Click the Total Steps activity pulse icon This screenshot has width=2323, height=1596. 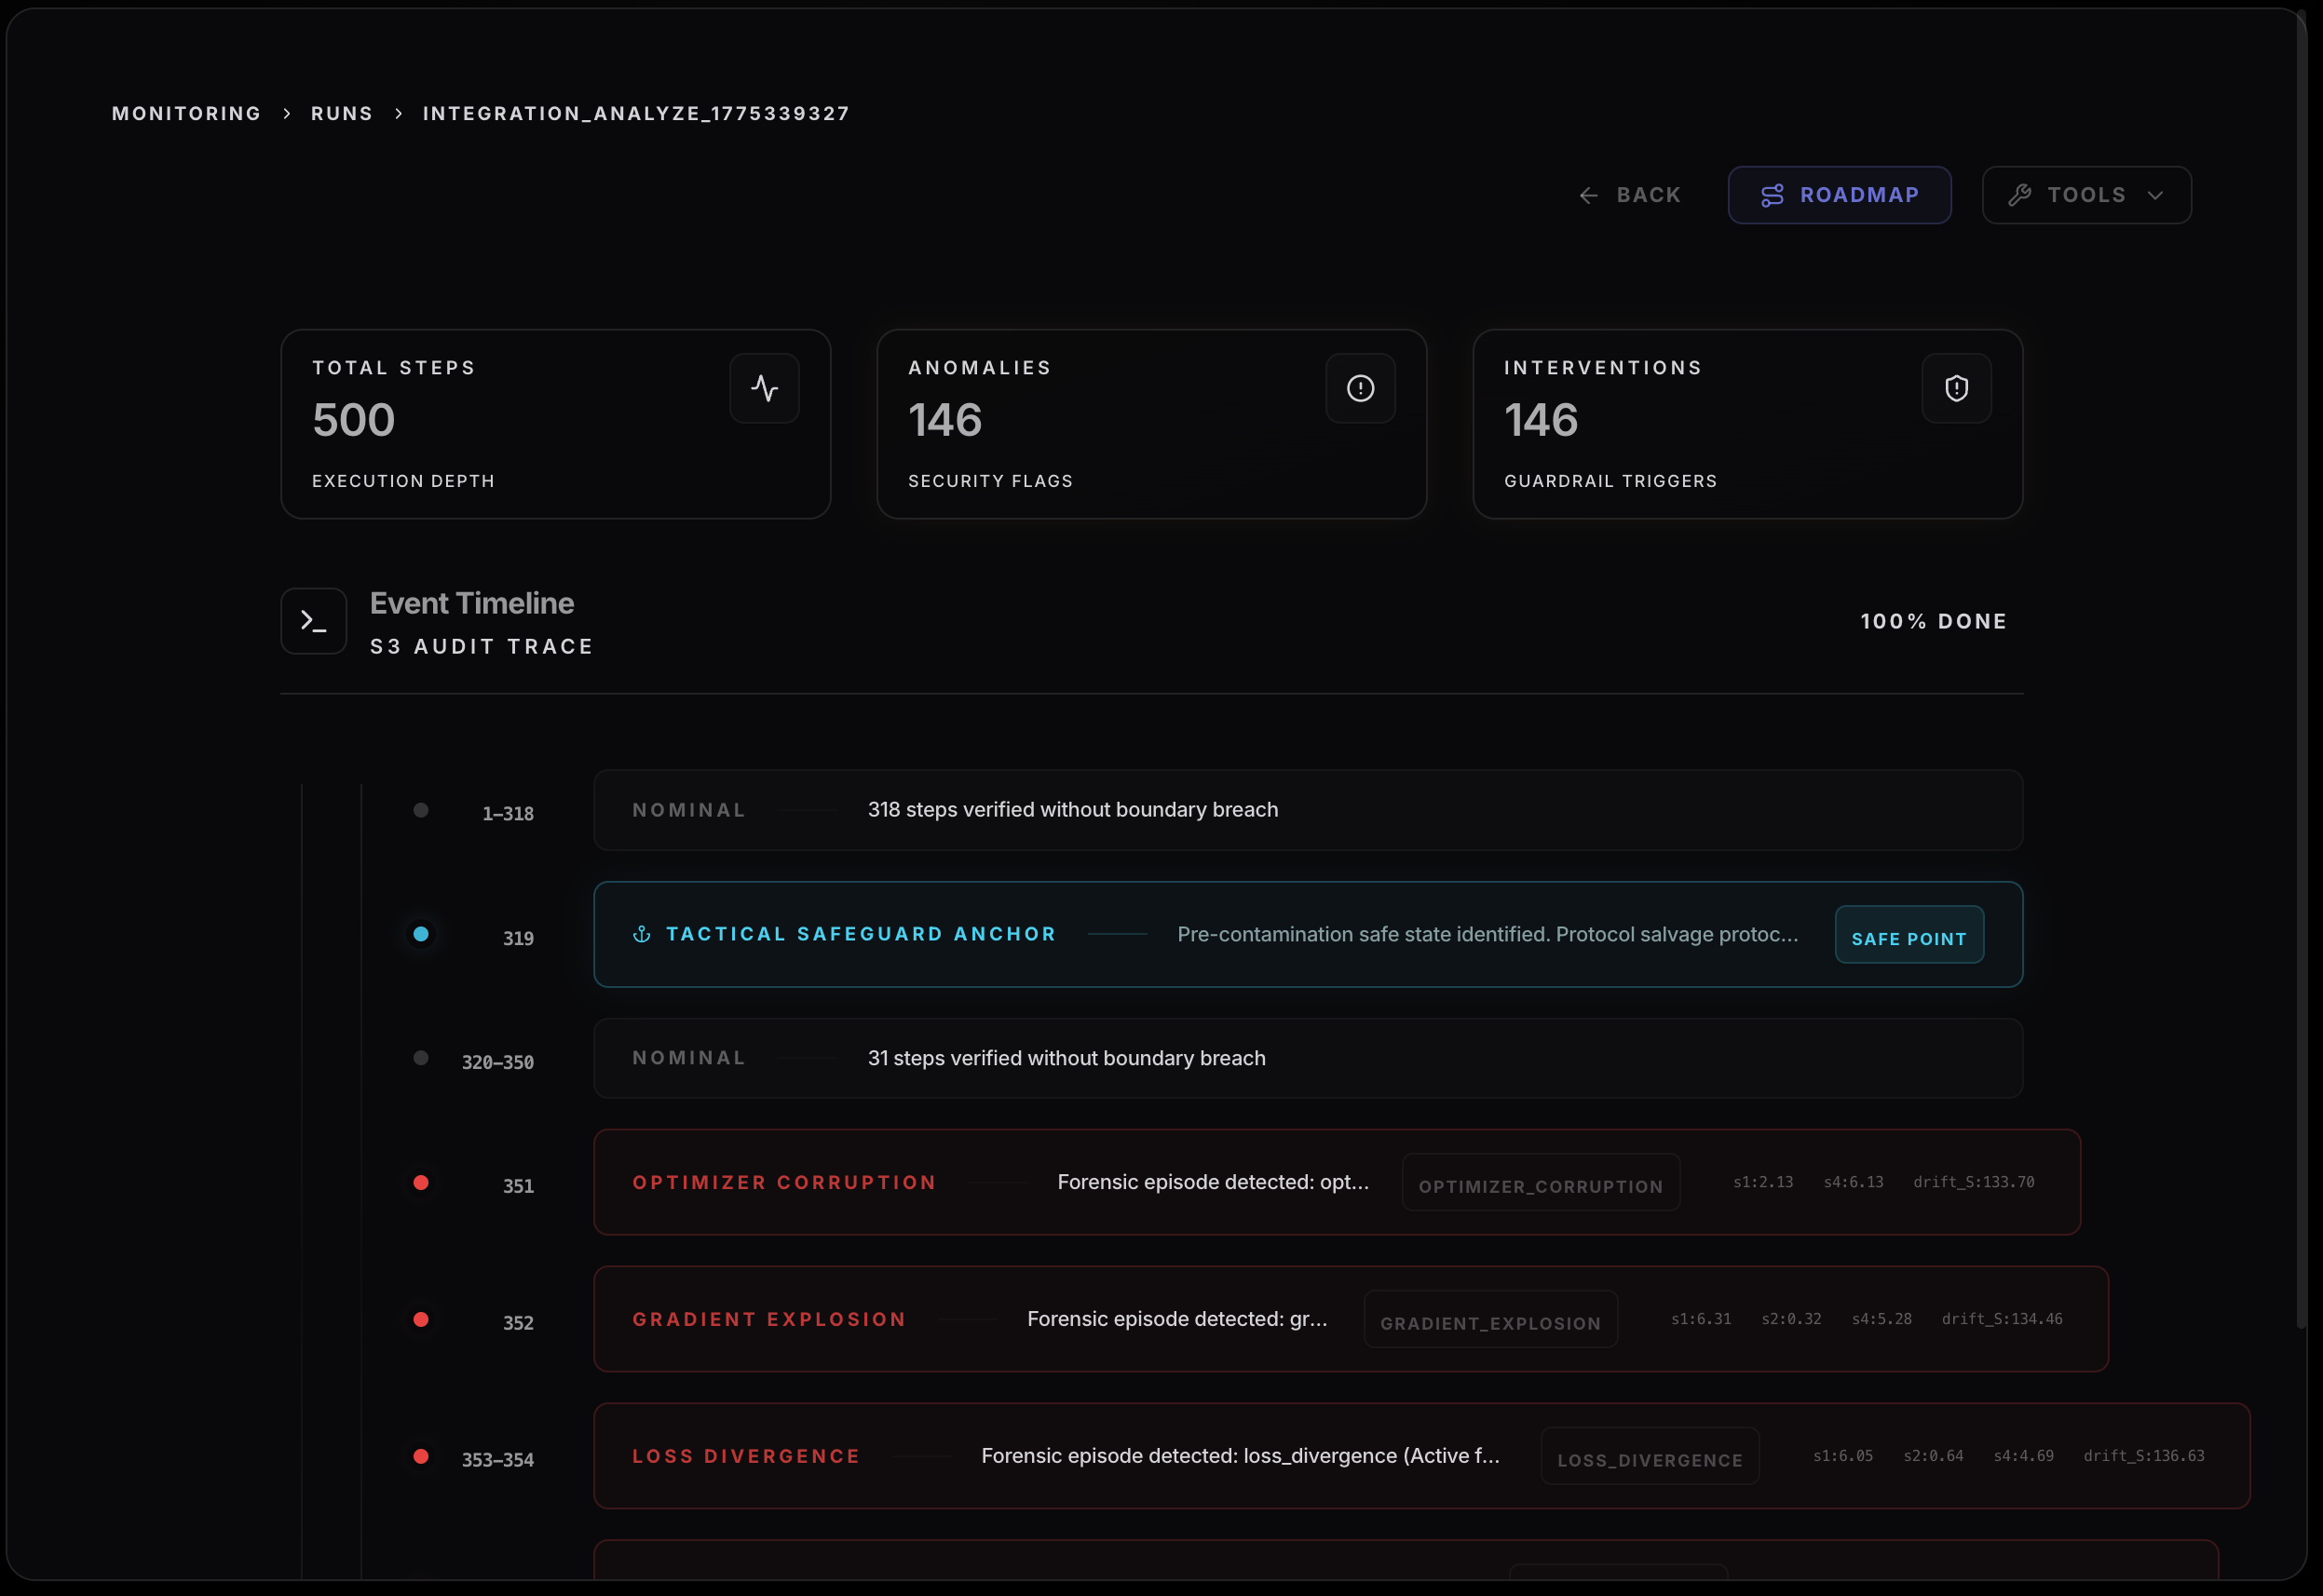764,388
